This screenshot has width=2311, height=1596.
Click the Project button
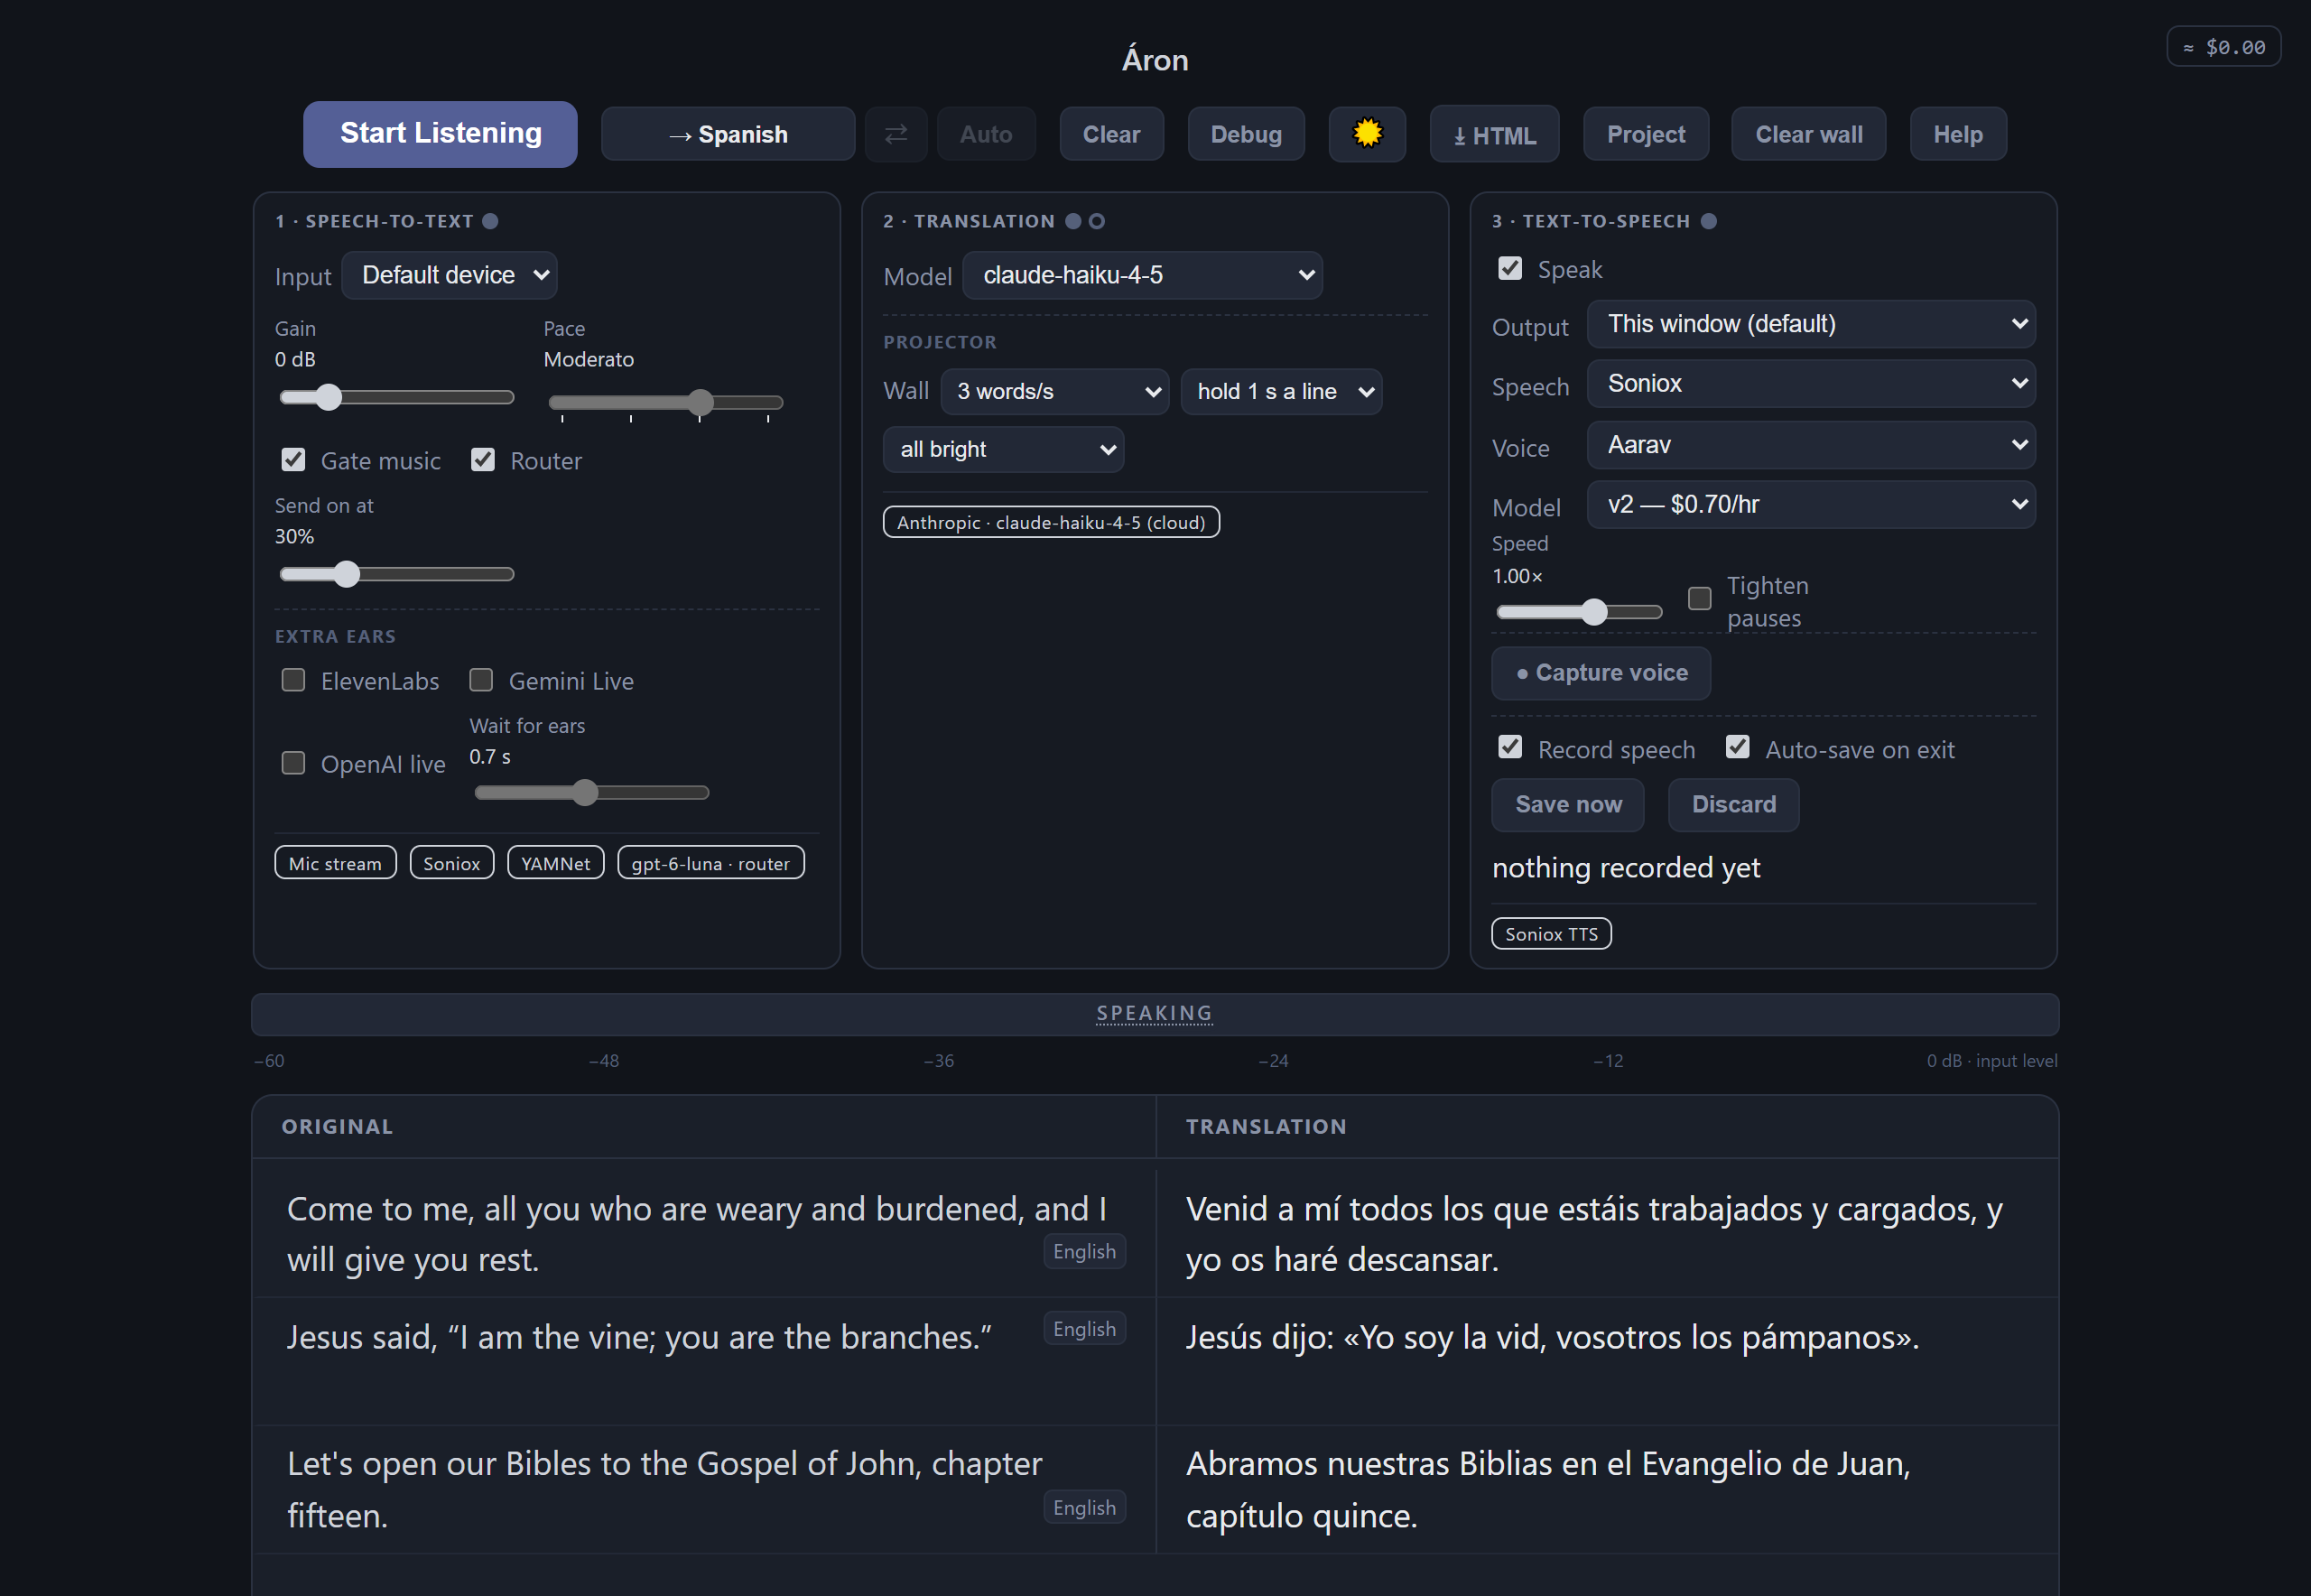tap(1646, 134)
